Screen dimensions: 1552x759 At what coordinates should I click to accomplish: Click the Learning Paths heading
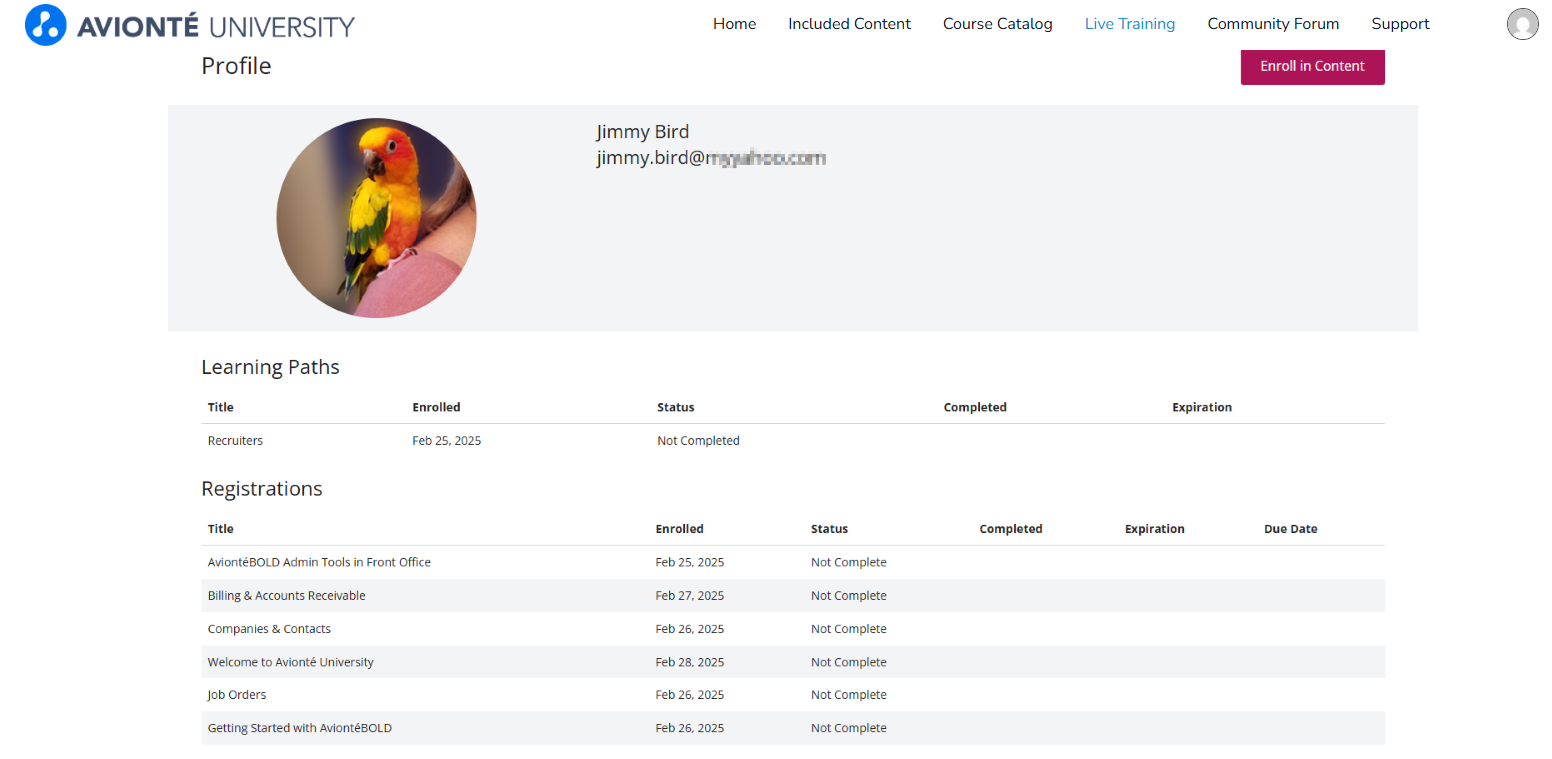pyautogui.click(x=270, y=367)
